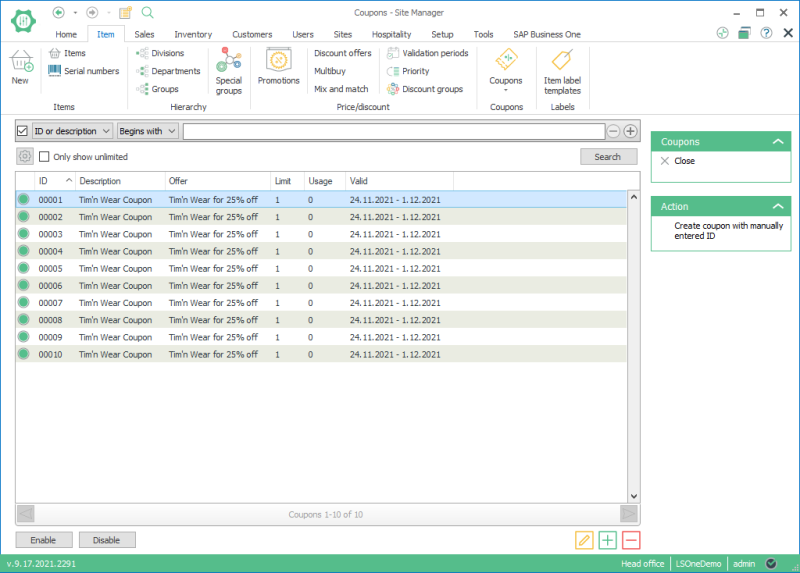Screen dimensions: 800x573
Task: Open Groups hierarchy
Action: [x=157, y=89]
